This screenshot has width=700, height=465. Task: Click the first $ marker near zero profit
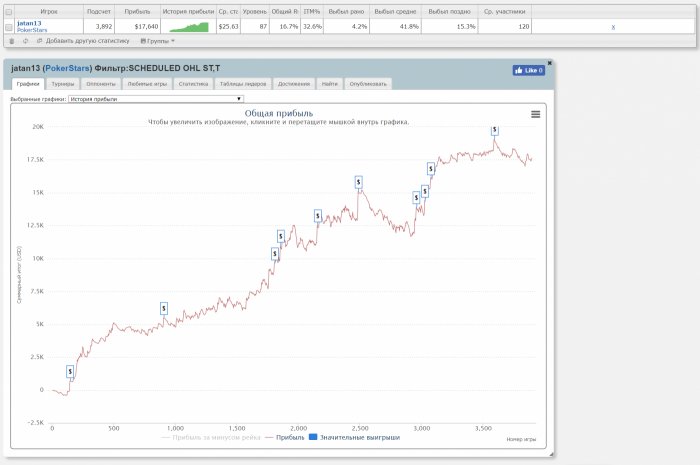[x=70, y=372]
